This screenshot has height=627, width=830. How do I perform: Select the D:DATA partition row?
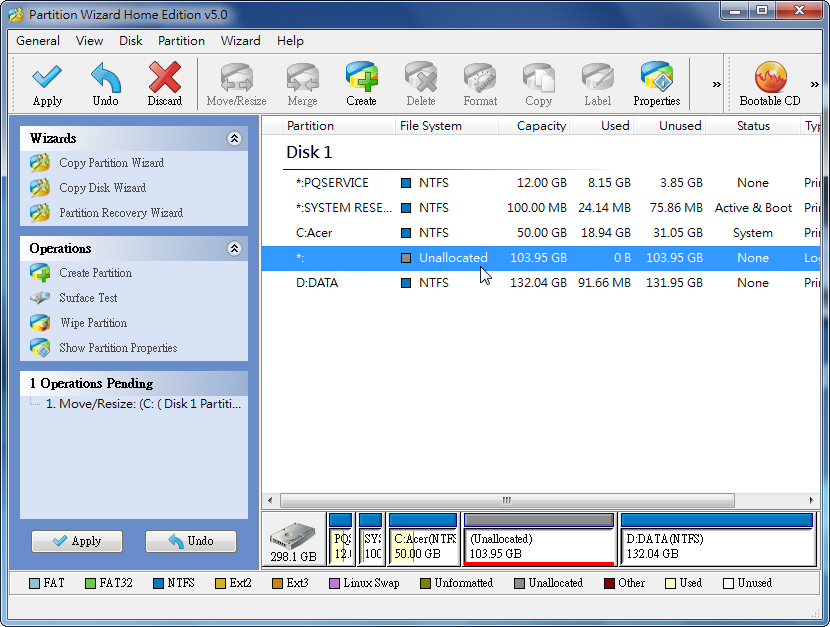pyautogui.click(x=541, y=283)
